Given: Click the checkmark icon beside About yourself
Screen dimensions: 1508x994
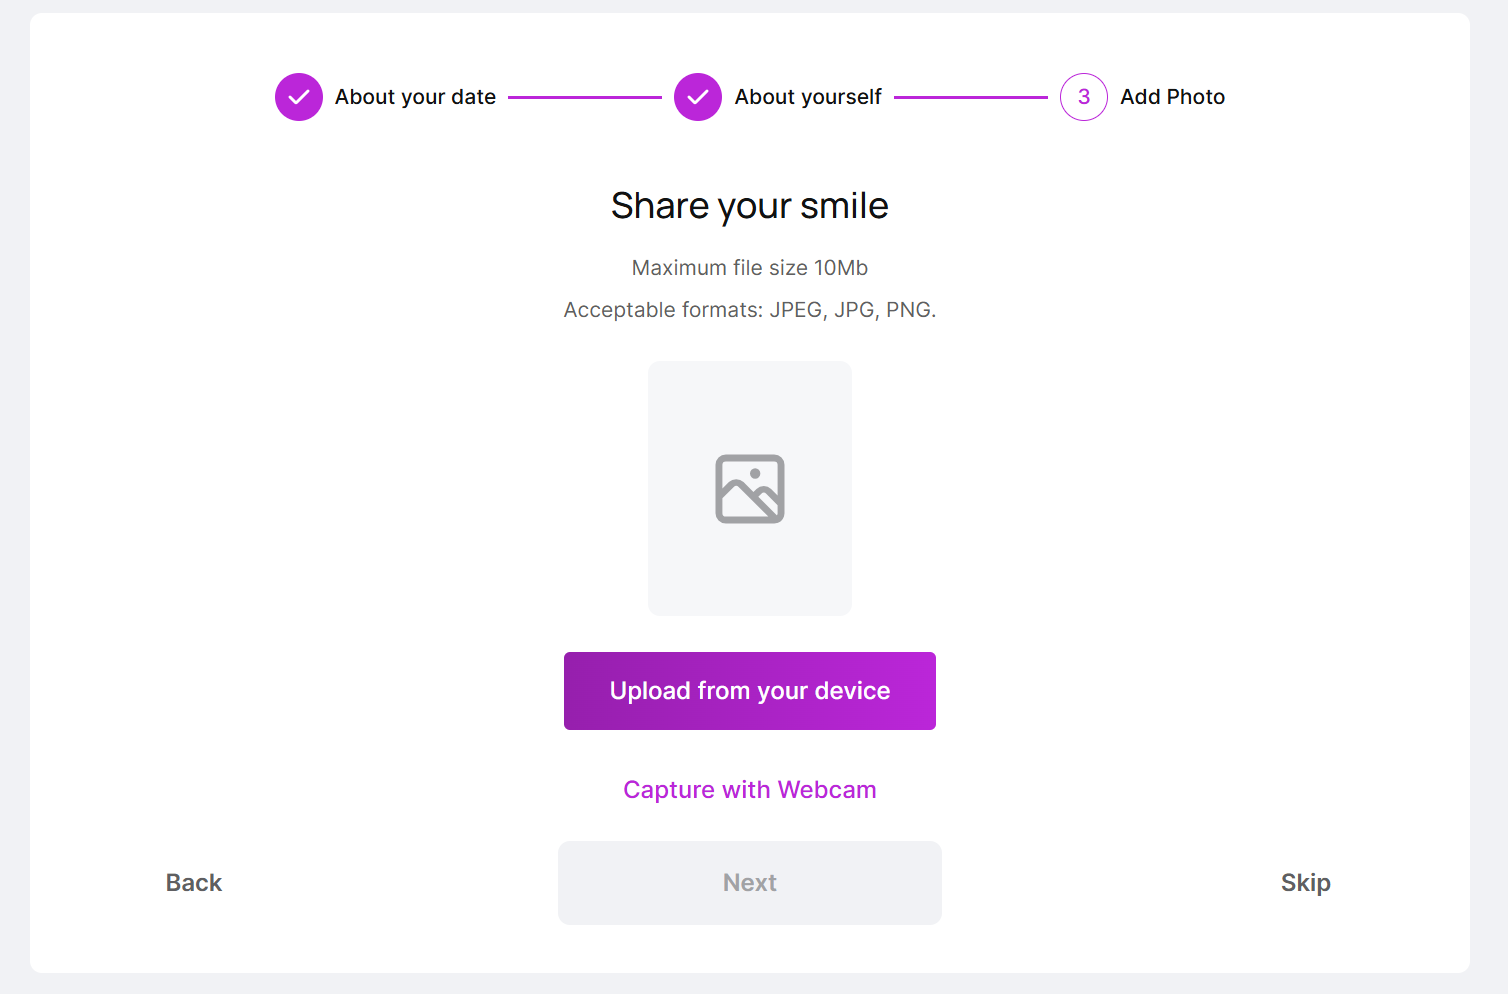Looking at the screenshot, I should [697, 97].
